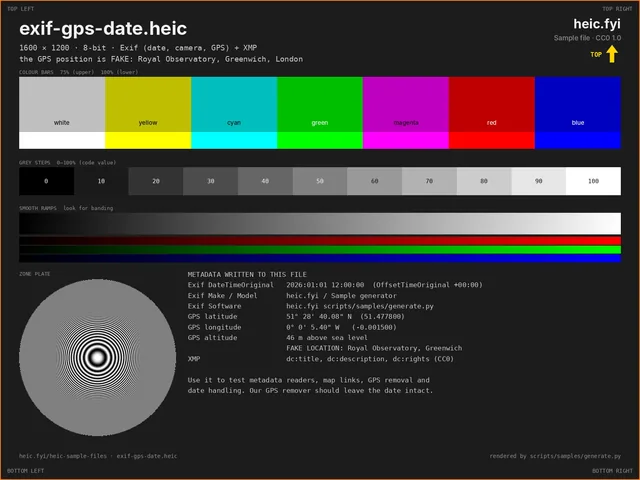The width and height of the screenshot is (640, 480).
Task: Pick the grey step labelled 40
Action: point(265,181)
